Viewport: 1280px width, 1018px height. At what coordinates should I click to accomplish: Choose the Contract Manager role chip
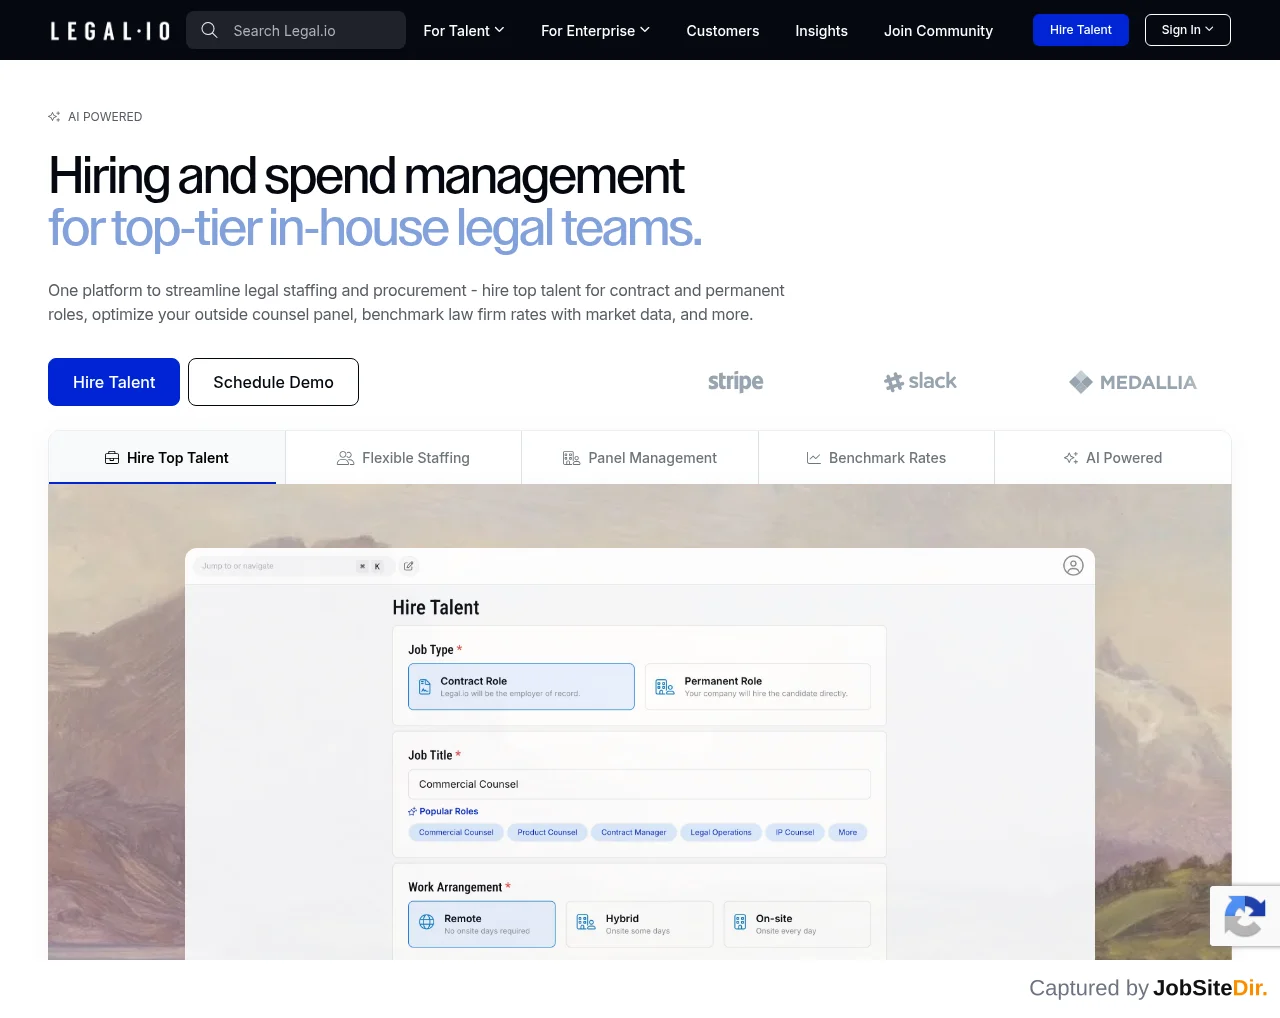634,832
